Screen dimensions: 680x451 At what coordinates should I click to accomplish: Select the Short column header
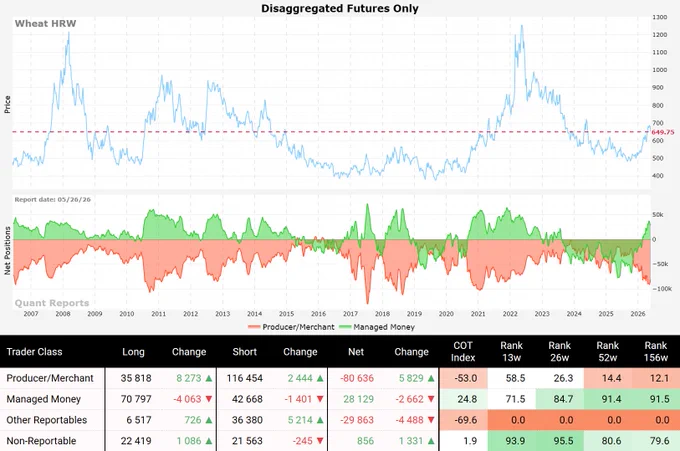point(245,352)
